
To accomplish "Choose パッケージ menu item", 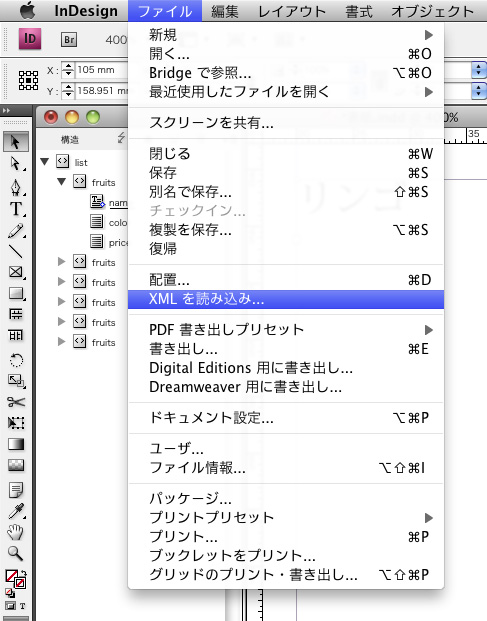I will point(286,499).
